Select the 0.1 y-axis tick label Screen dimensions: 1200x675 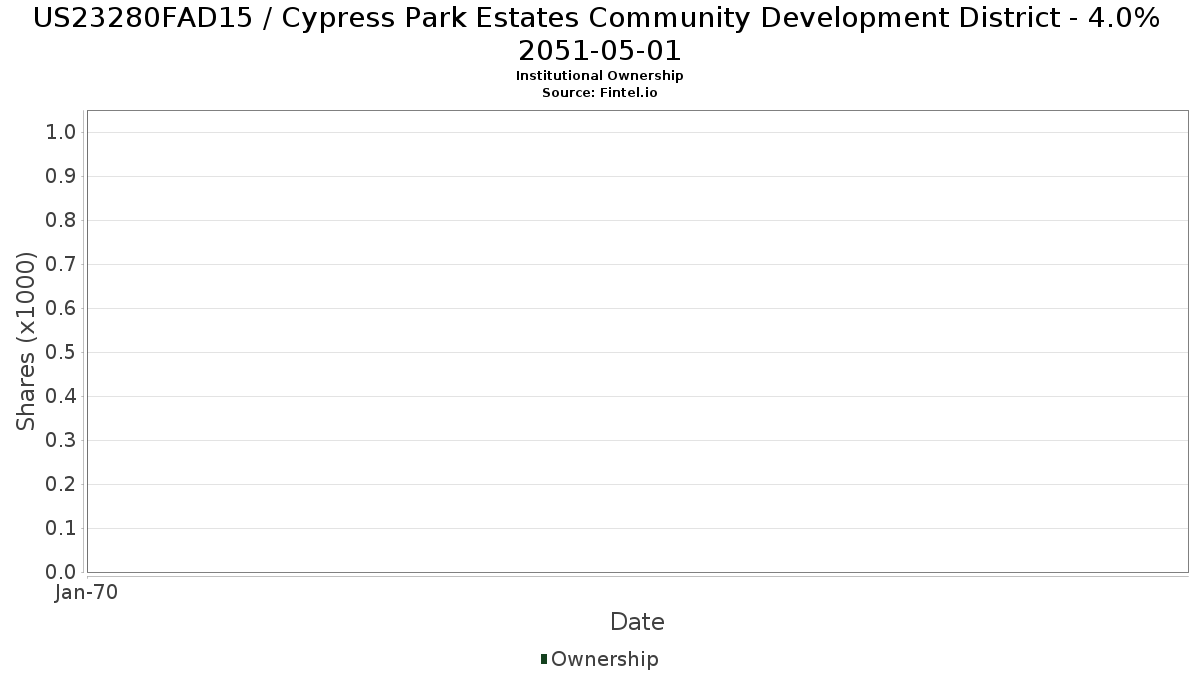[x=61, y=529]
